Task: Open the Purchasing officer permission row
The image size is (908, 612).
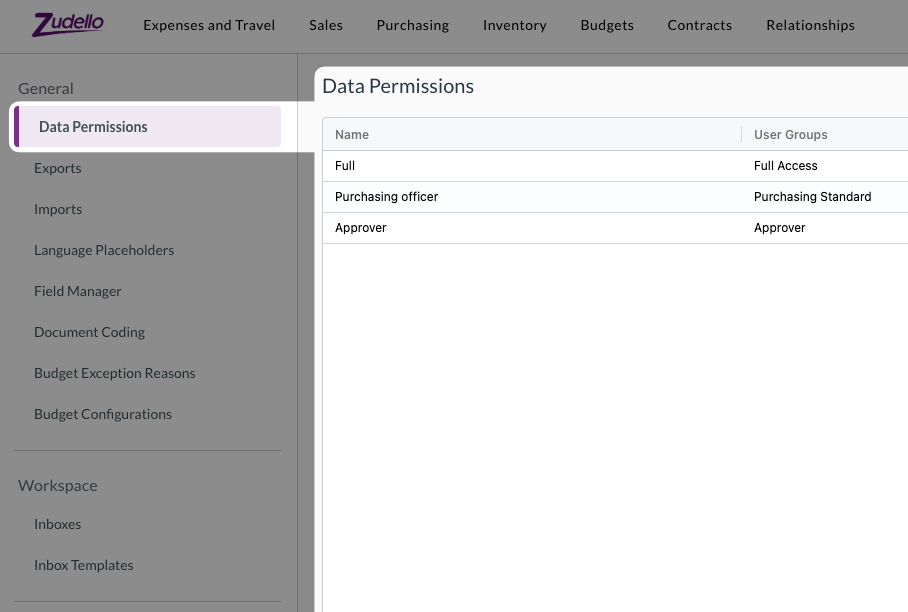Action: [386, 197]
